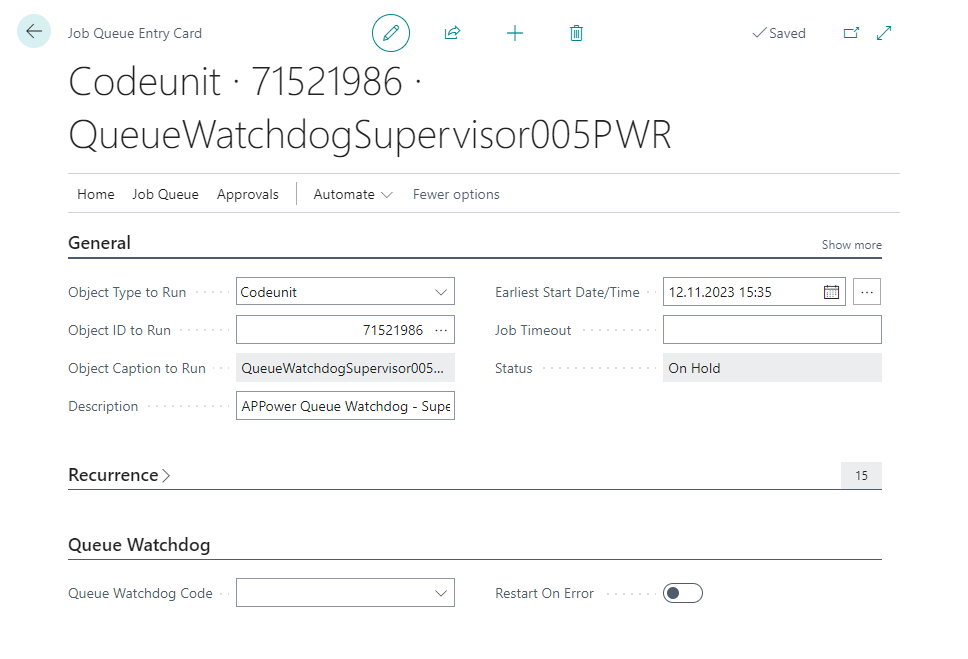Open the record for editing with the pencil icon
Viewport: 968px width, 659px height.
391,33
